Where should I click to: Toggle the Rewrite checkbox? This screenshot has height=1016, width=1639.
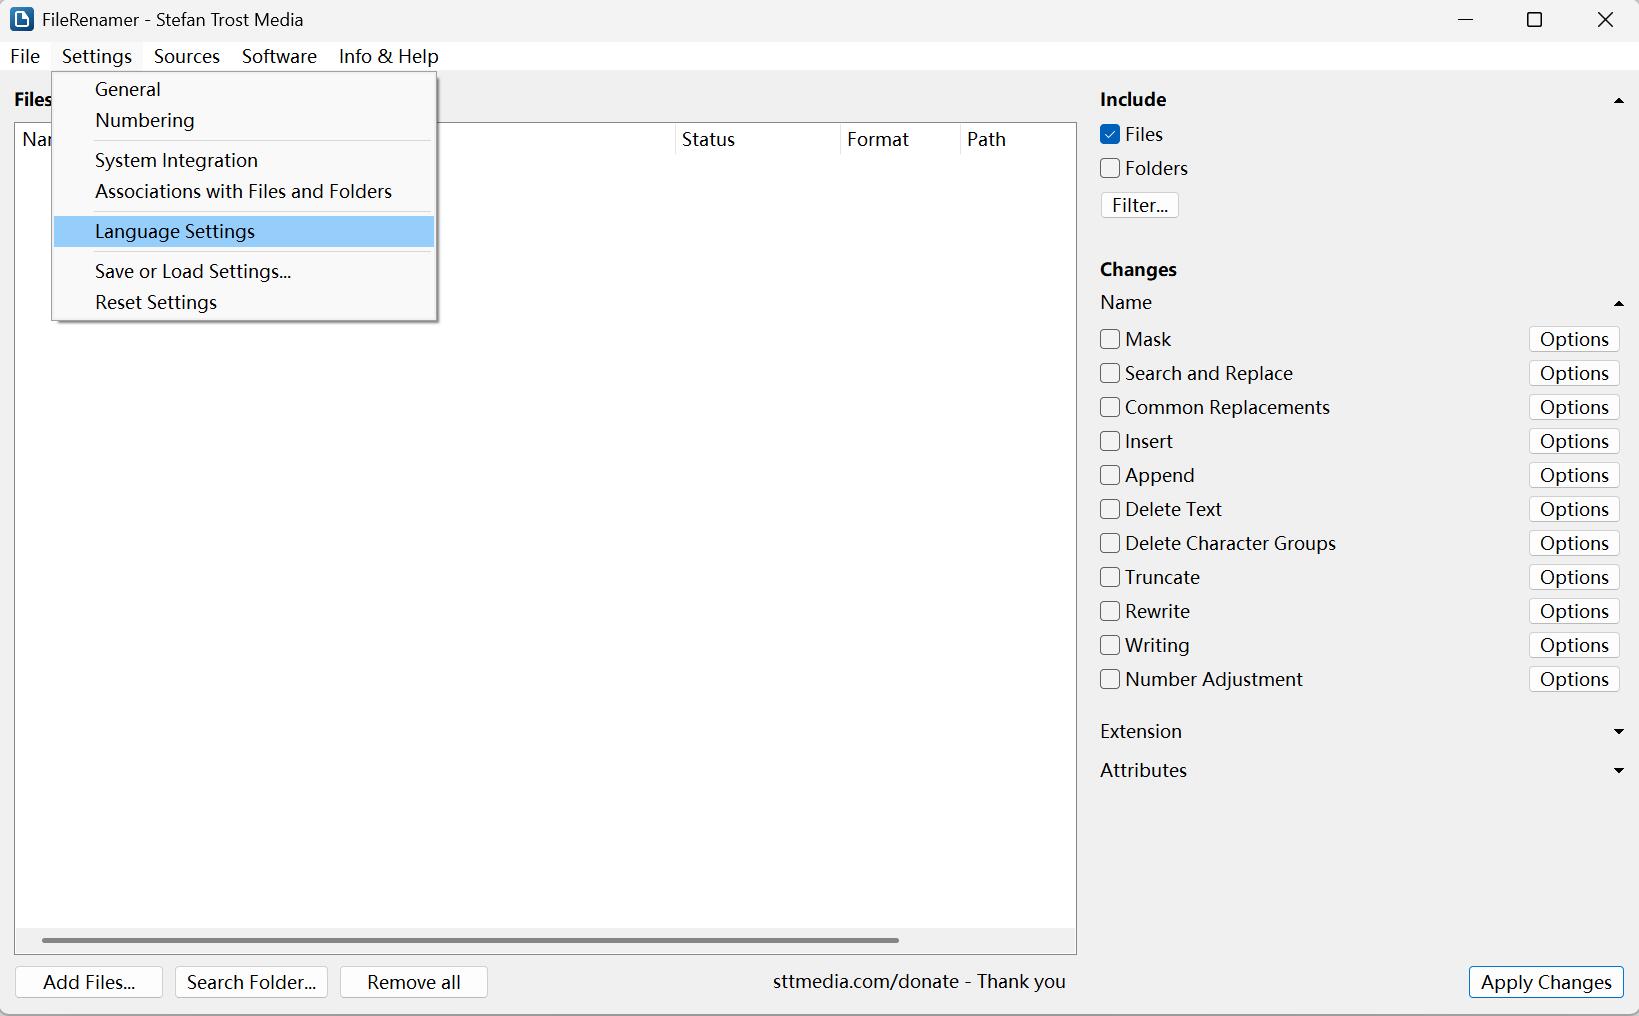click(1110, 611)
